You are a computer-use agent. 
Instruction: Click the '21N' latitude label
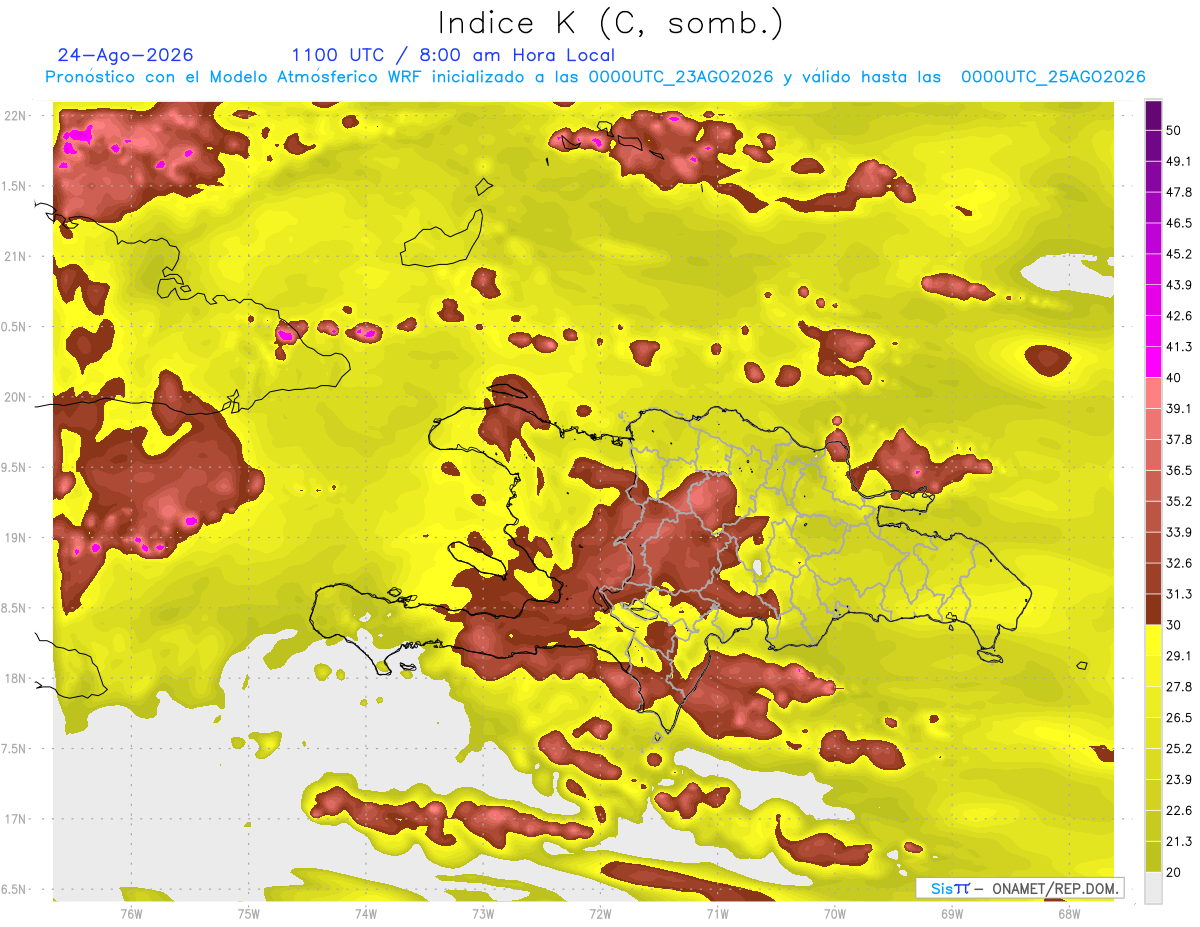click(x=16, y=256)
